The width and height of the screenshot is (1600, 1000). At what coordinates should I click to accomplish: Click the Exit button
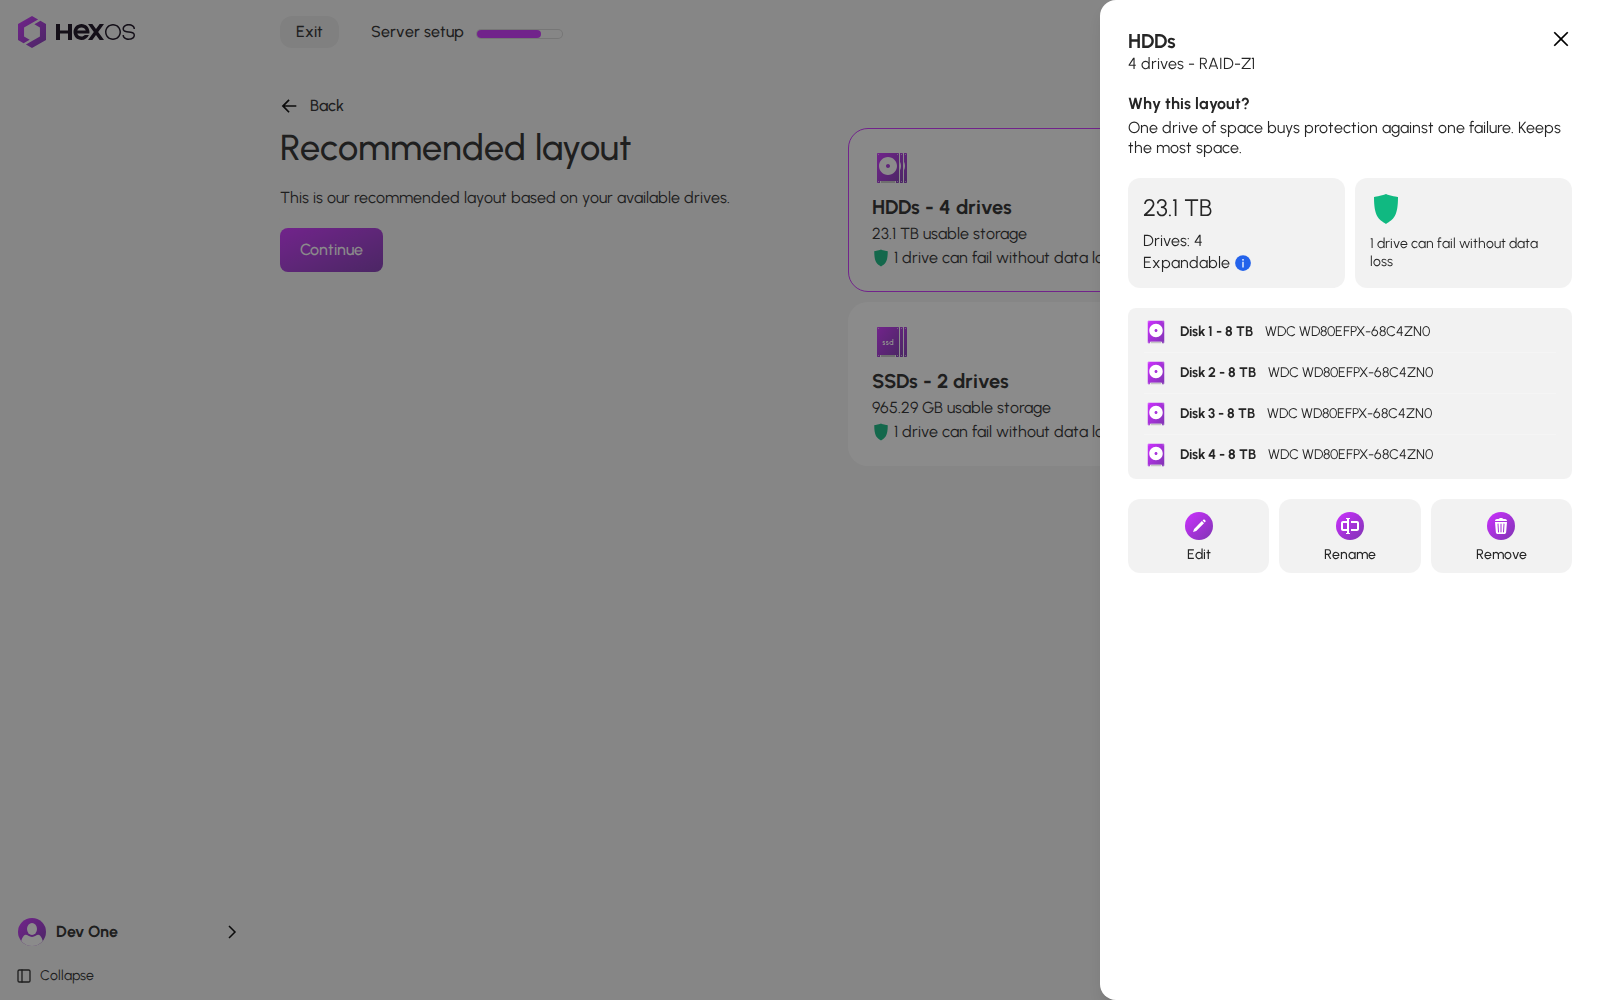pos(309,32)
